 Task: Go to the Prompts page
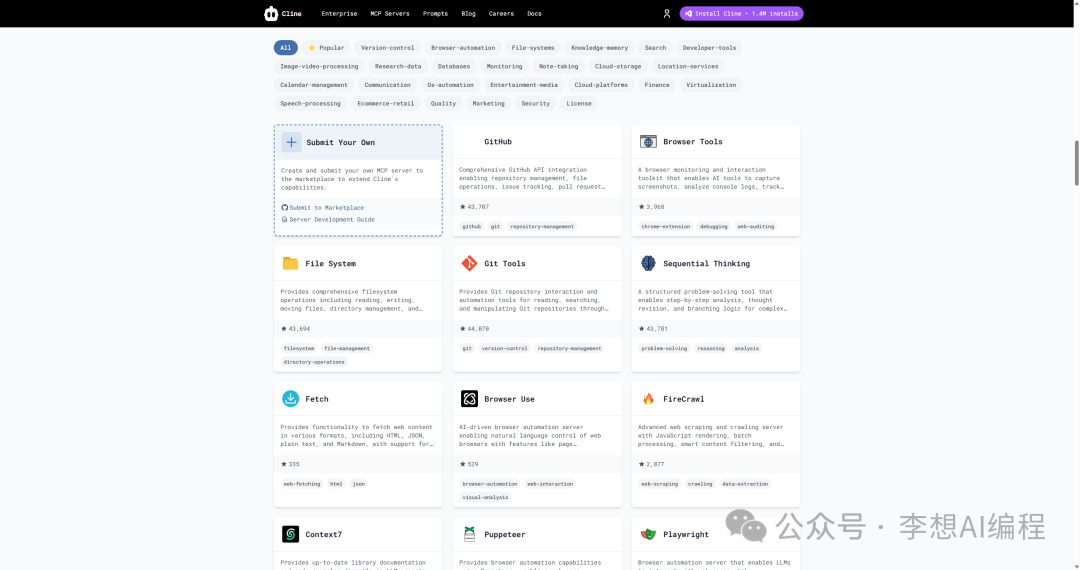(x=435, y=13)
